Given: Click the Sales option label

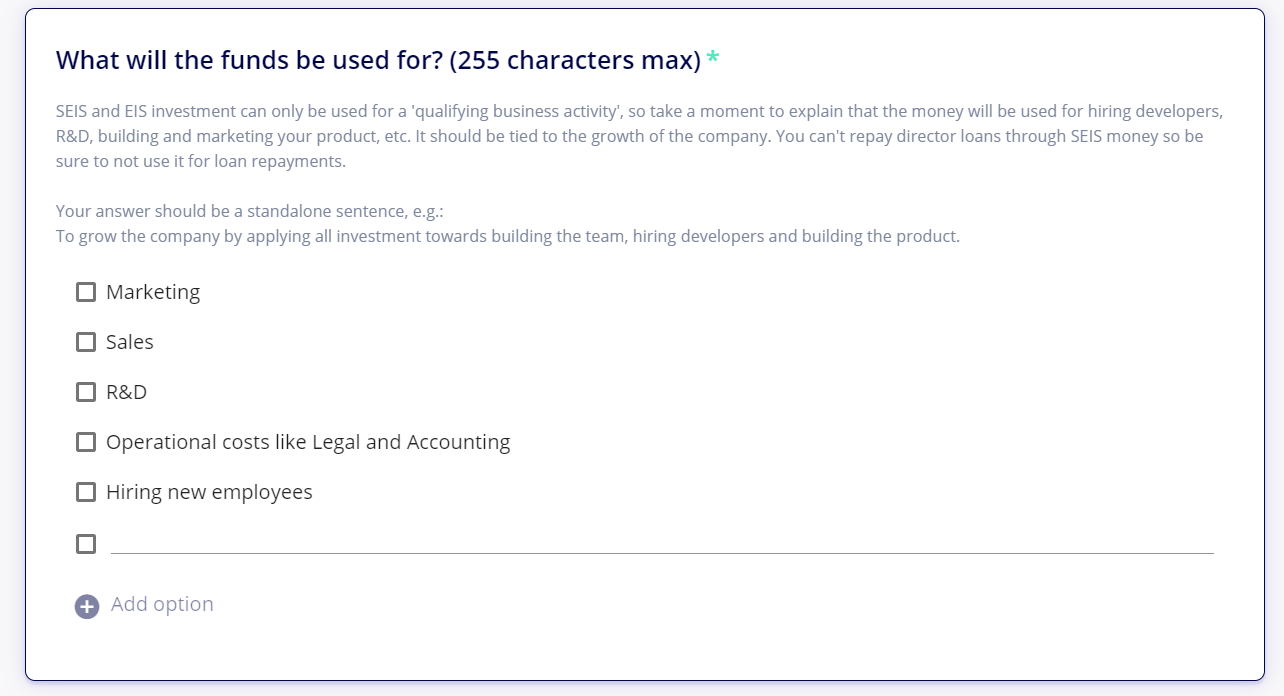Looking at the screenshot, I should pyautogui.click(x=130, y=342).
